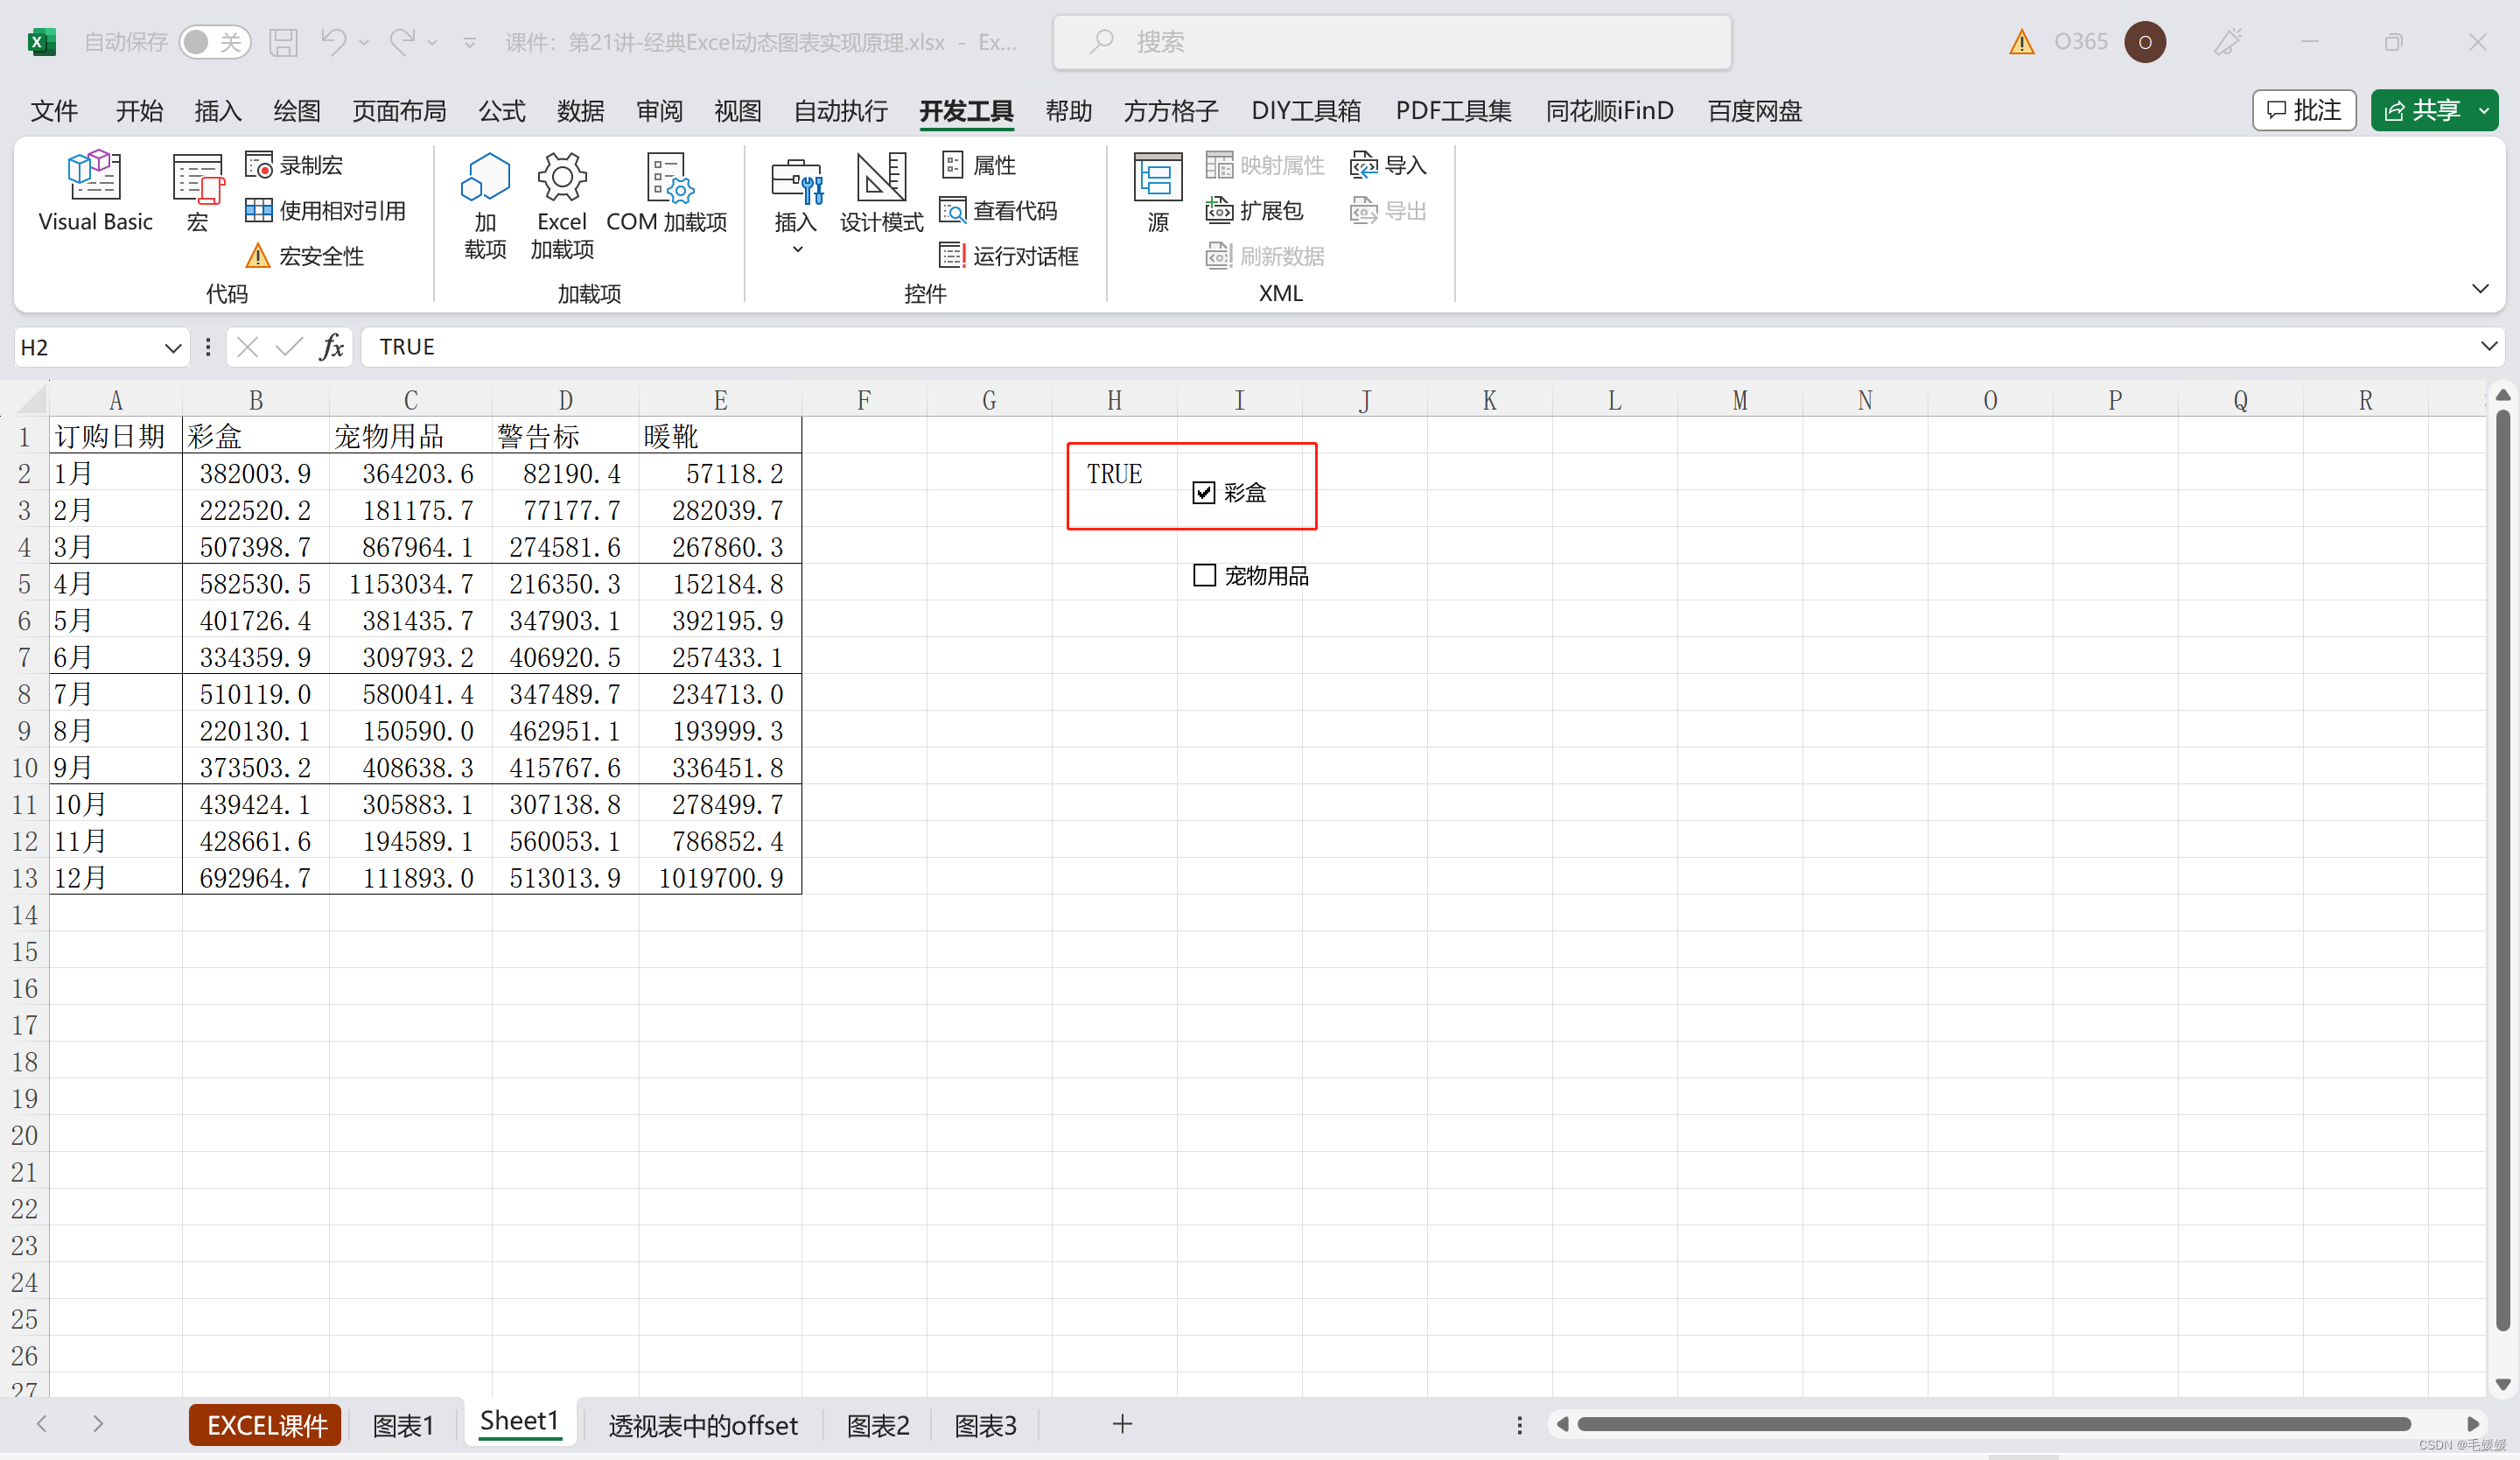The height and width of the screenshot is (1460, 2520).
Task: Uncheck the 彩盒 checkbox
Action: click(1203, 492)
